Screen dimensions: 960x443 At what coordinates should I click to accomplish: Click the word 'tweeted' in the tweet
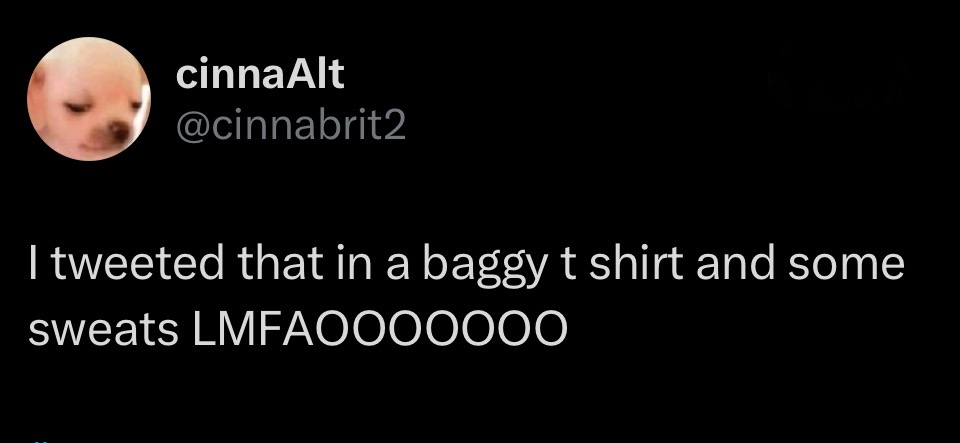[x=138, y=264]
